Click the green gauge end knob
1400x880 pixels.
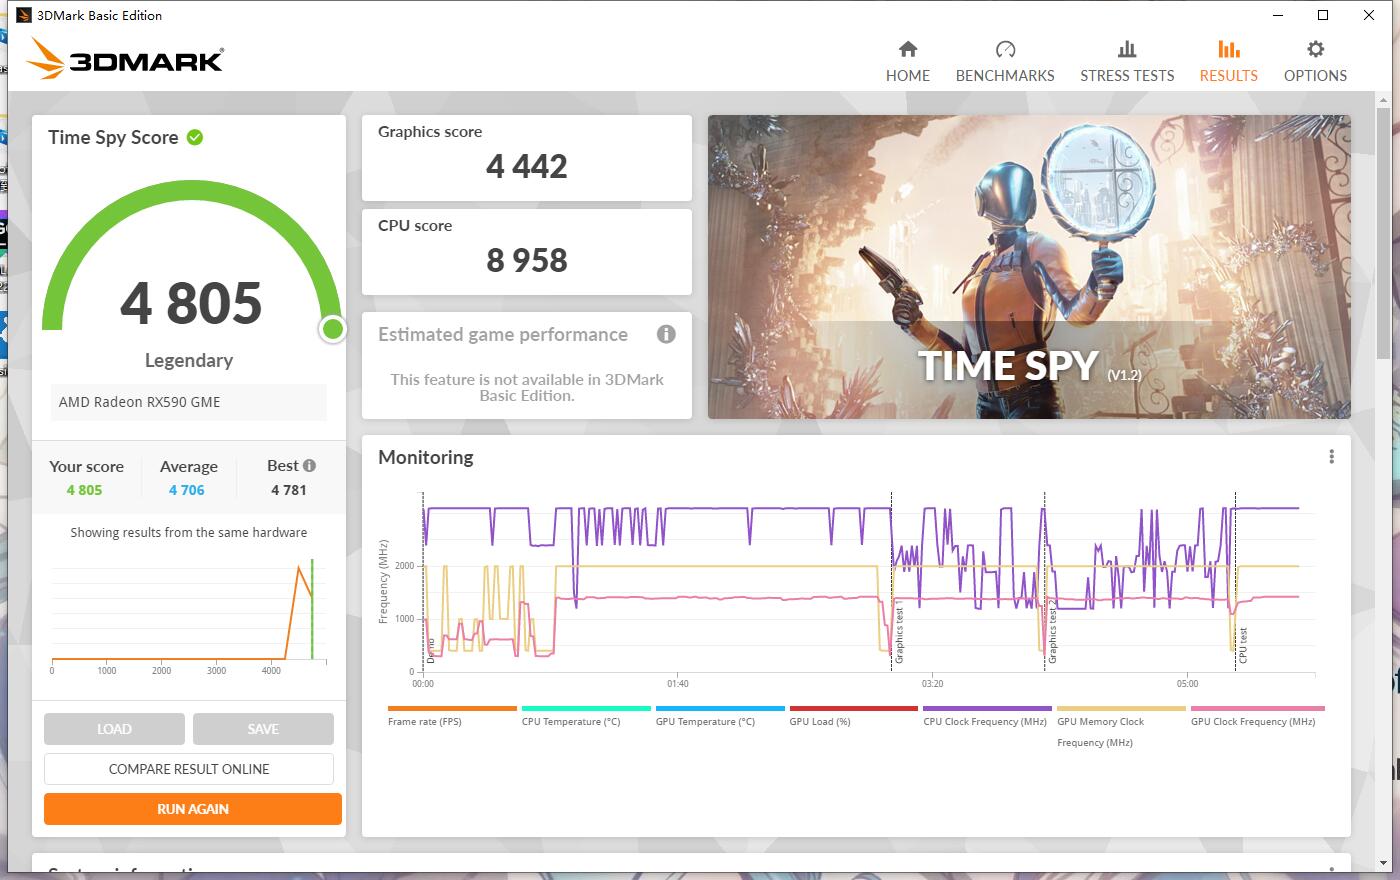[x=333, y=329]
